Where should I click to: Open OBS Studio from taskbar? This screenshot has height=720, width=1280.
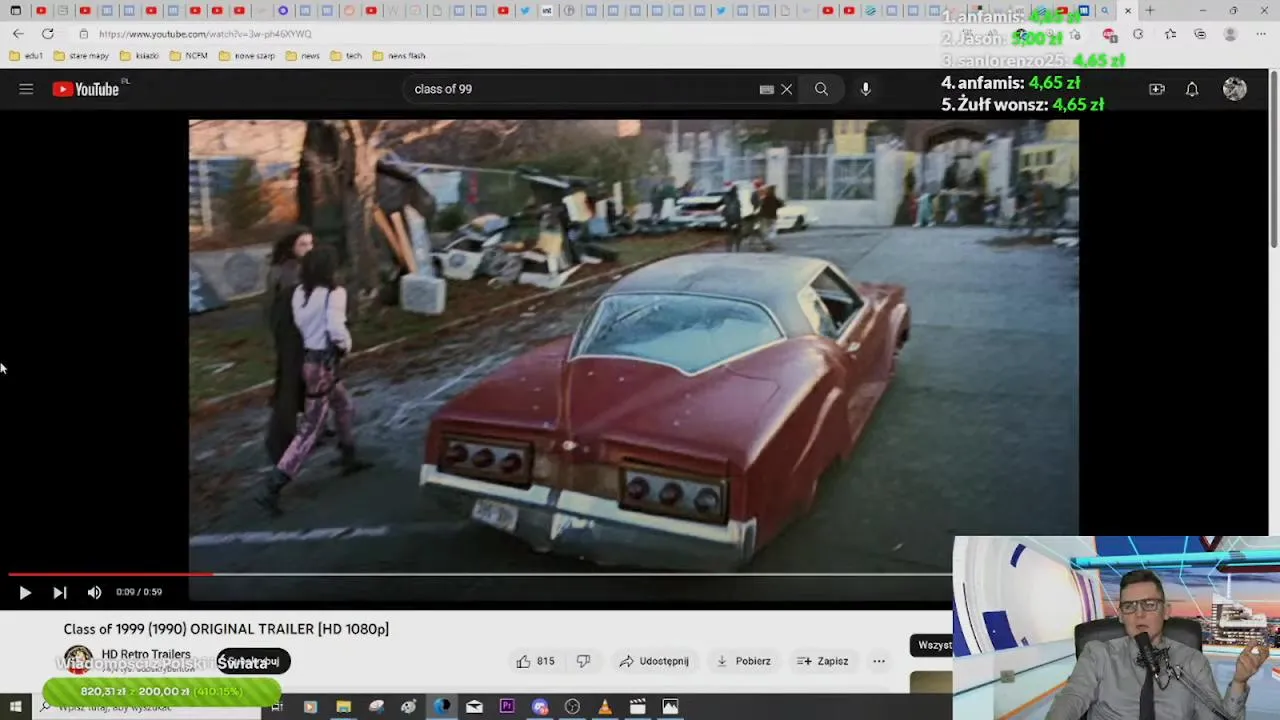click(x=572, y=707)
